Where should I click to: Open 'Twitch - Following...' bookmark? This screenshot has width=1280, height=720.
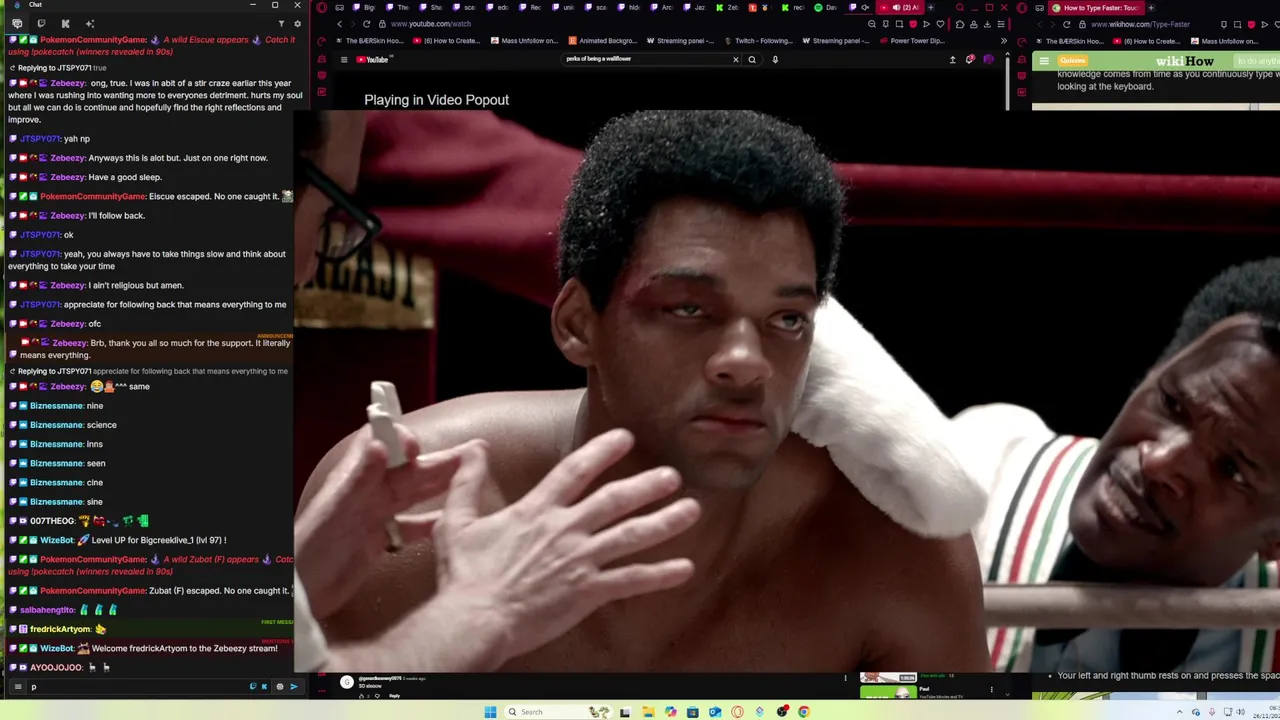(757, 41)
